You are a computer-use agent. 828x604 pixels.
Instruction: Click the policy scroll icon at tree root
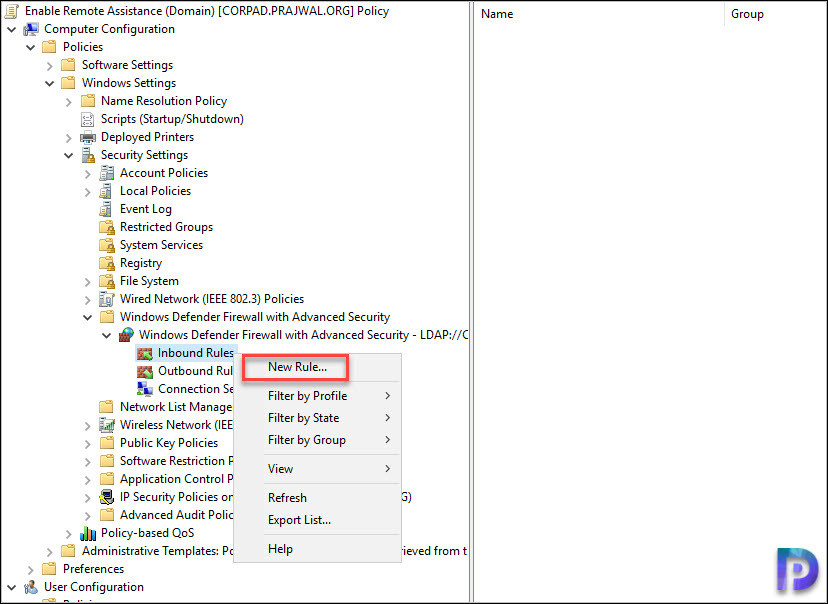click(12, 11)
